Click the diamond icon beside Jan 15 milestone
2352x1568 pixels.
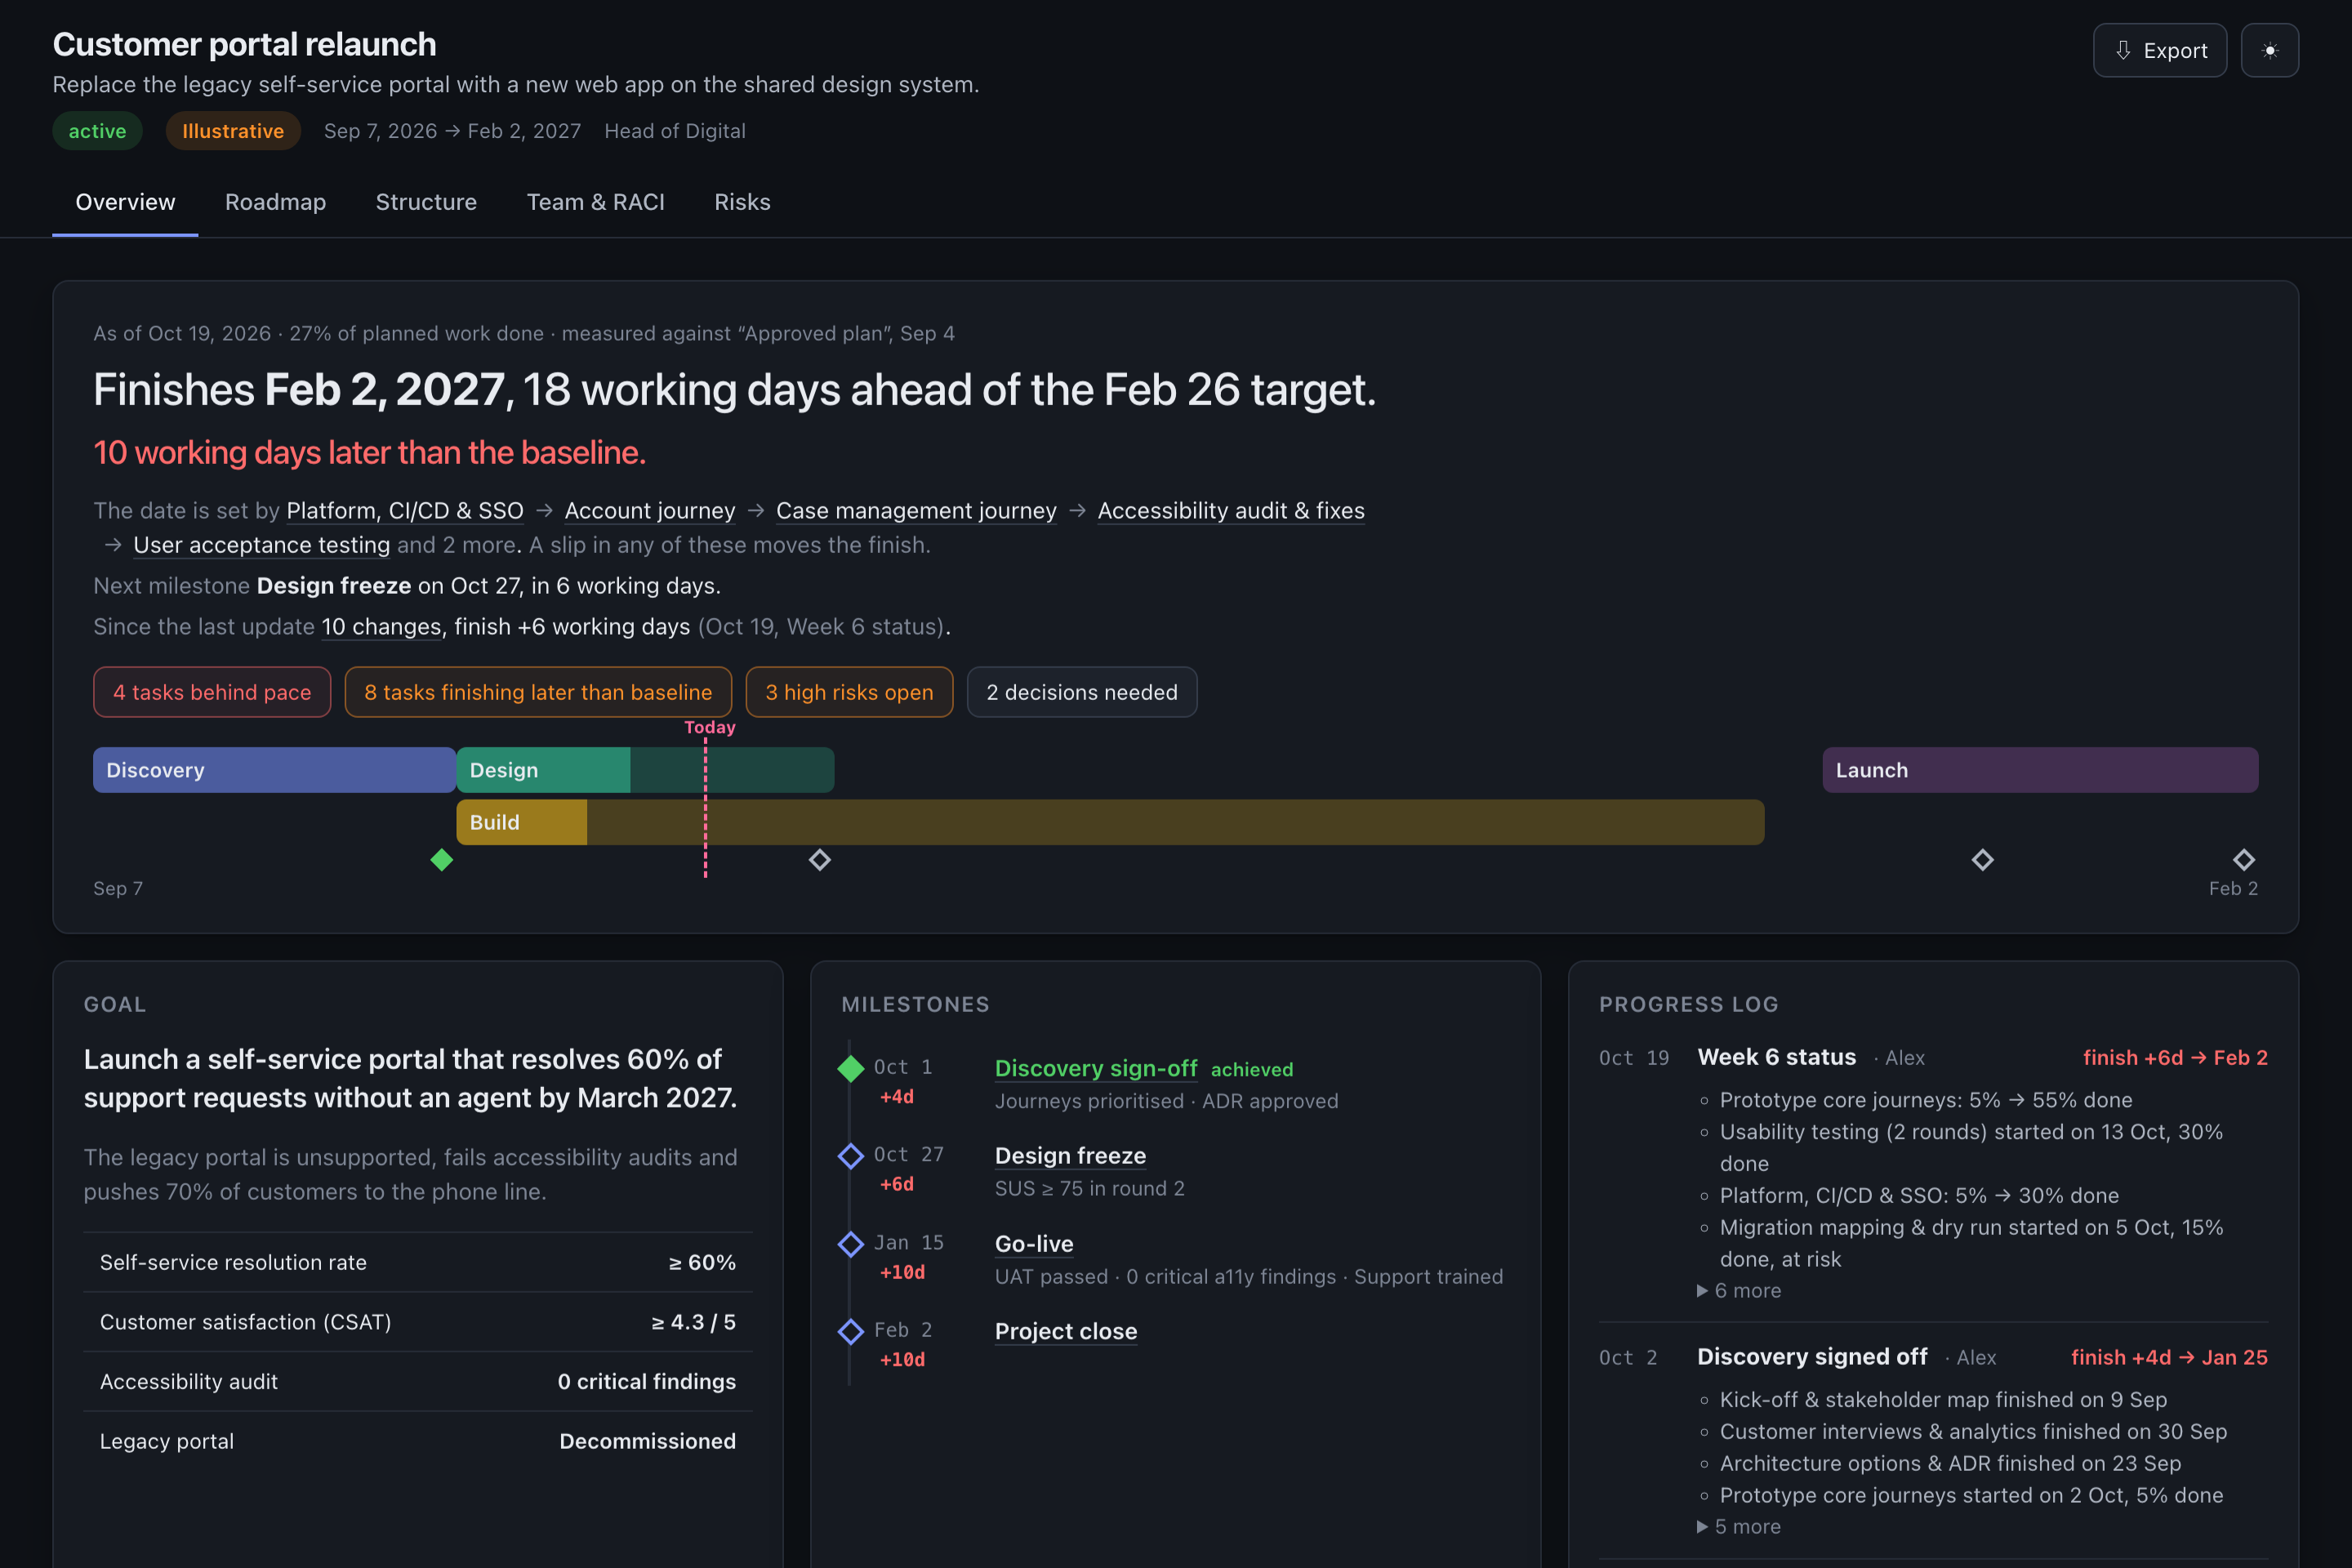[851, 1244]
